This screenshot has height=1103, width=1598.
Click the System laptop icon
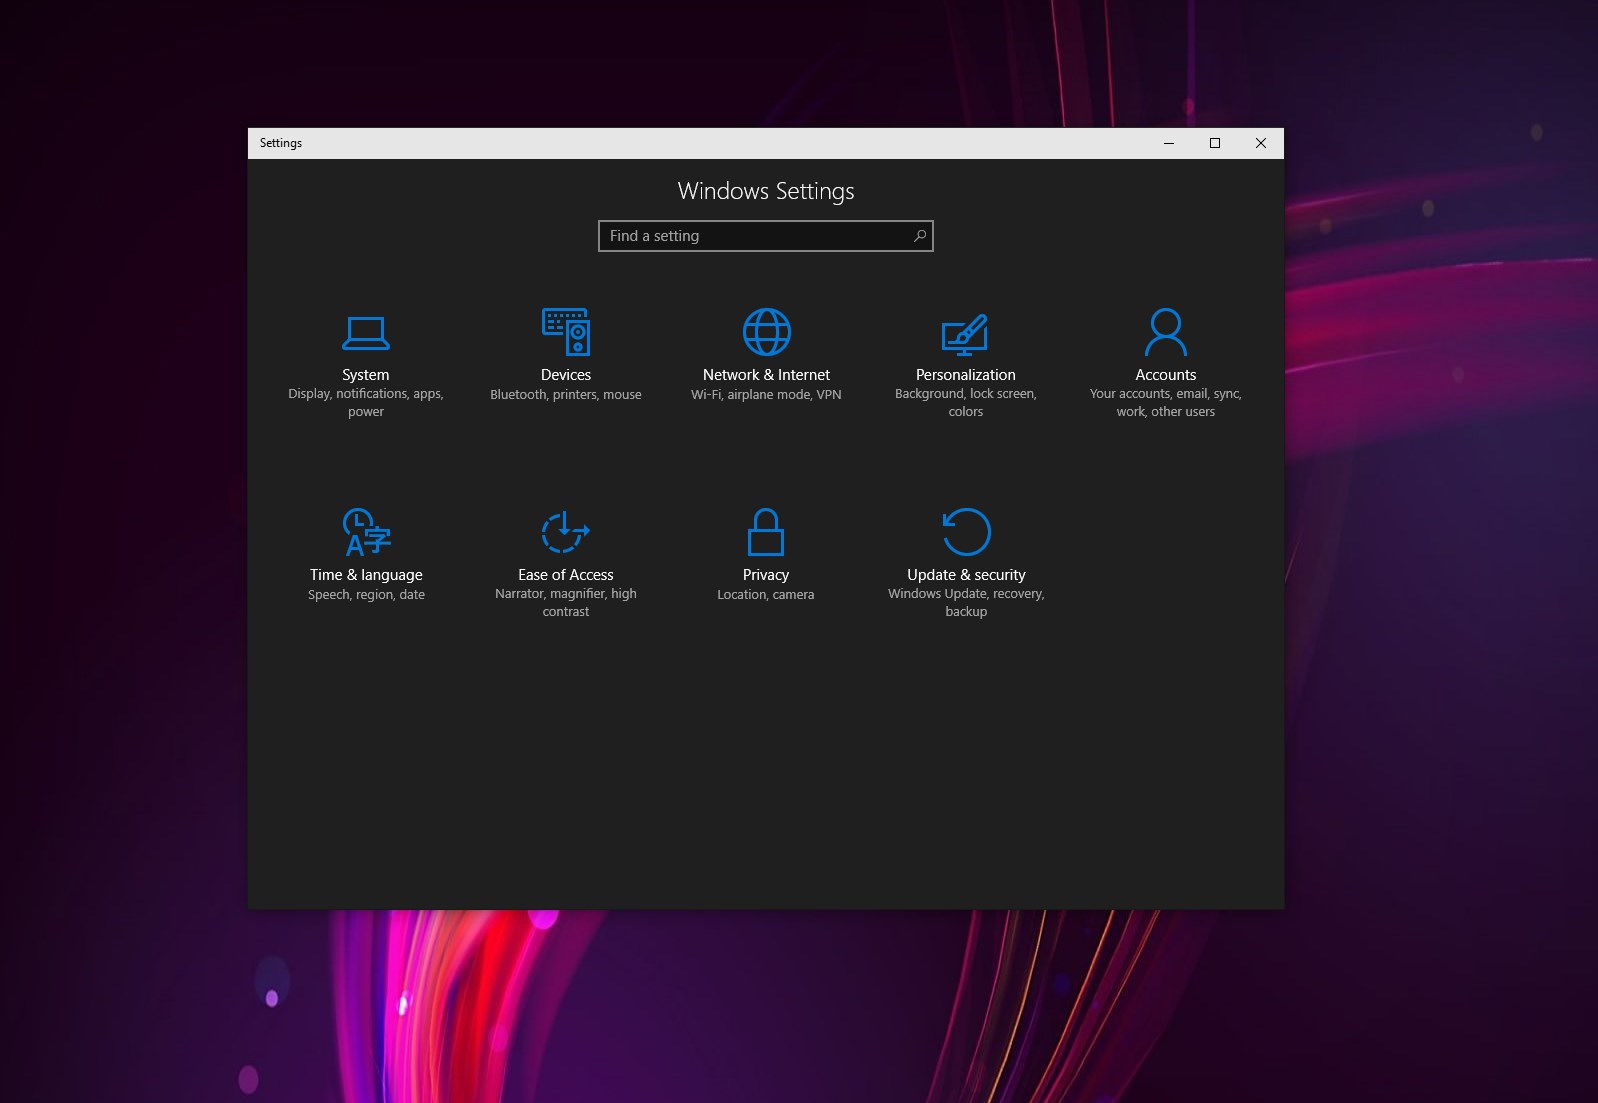(x=366, y=333)
